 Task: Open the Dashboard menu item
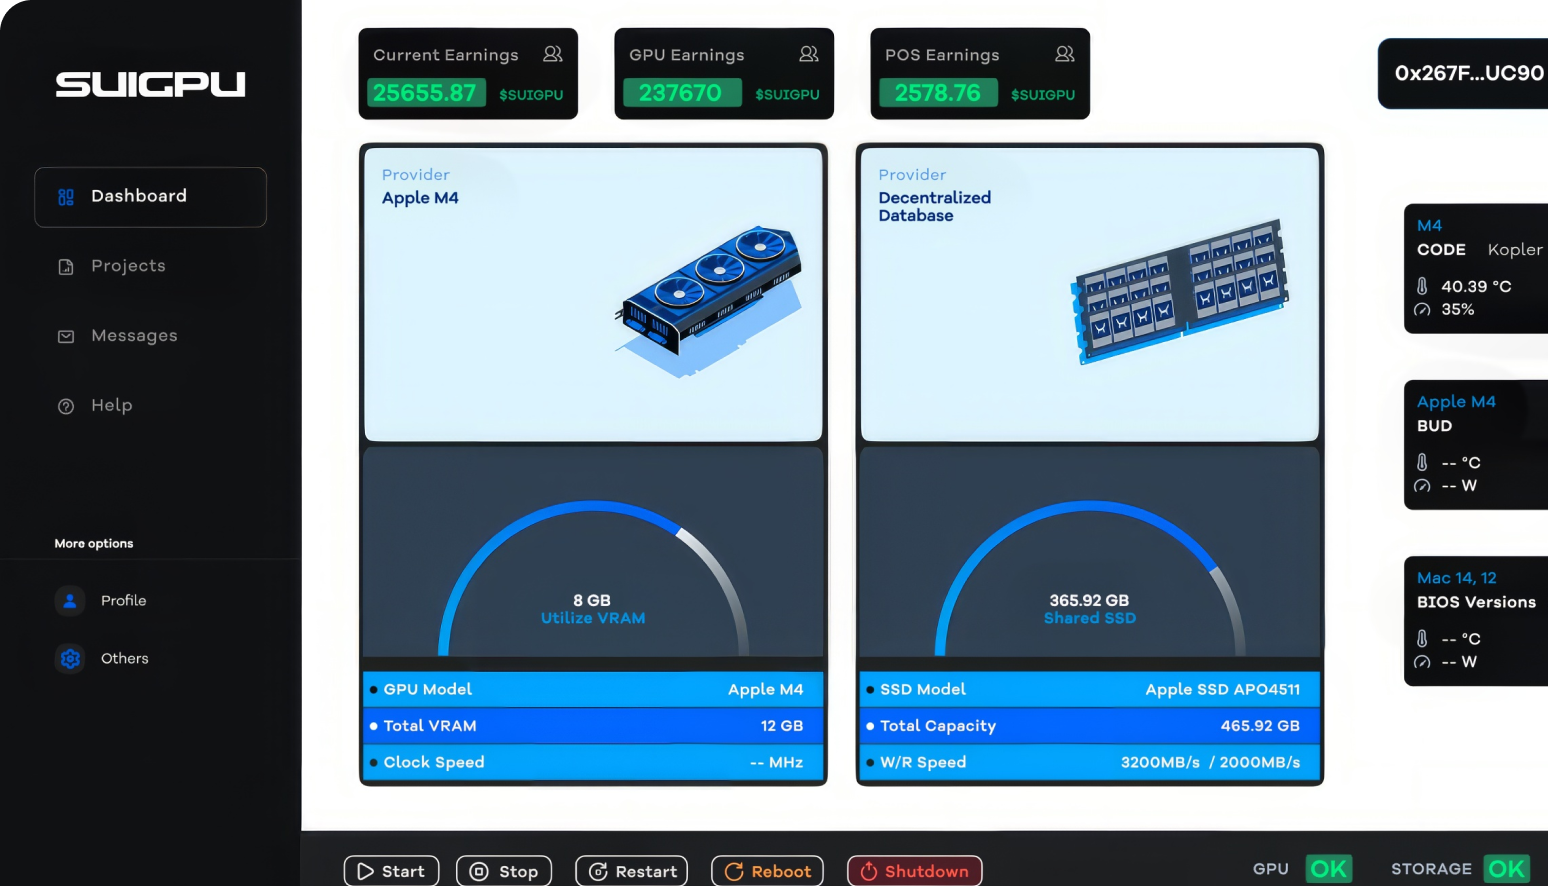(x=150, y=197)
